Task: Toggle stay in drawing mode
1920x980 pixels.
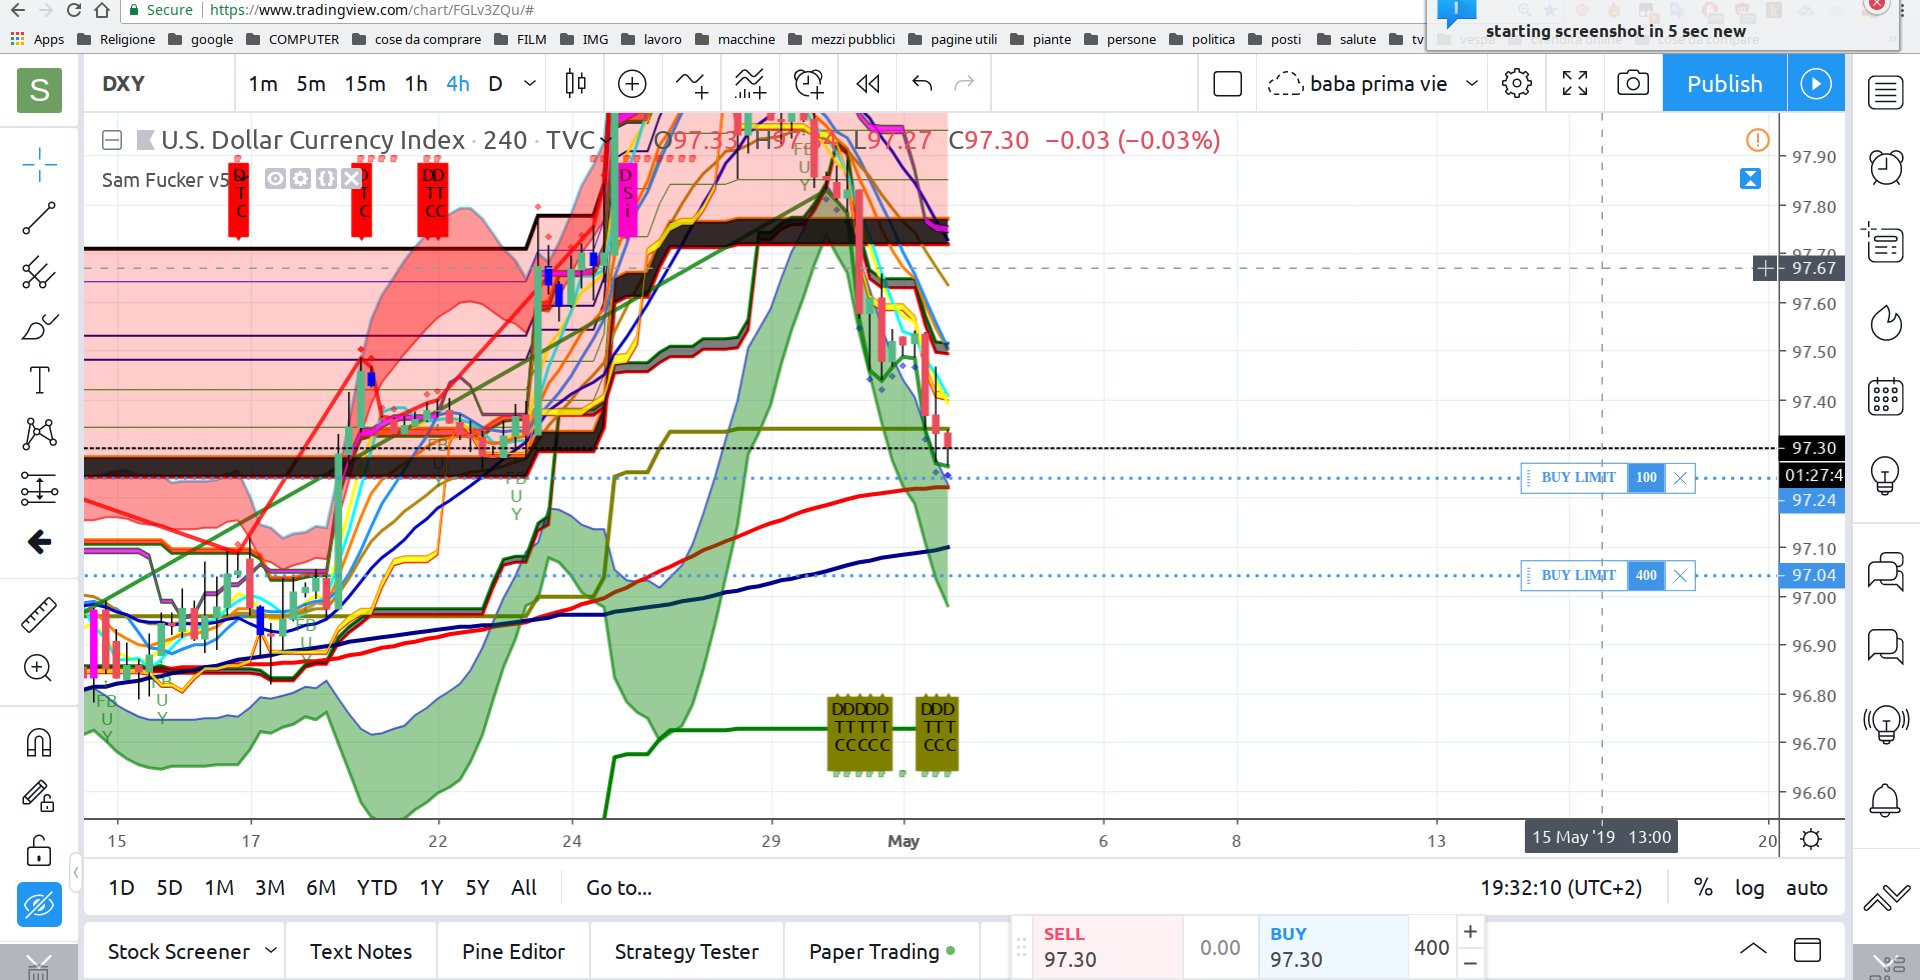Action: click(39, 796)
